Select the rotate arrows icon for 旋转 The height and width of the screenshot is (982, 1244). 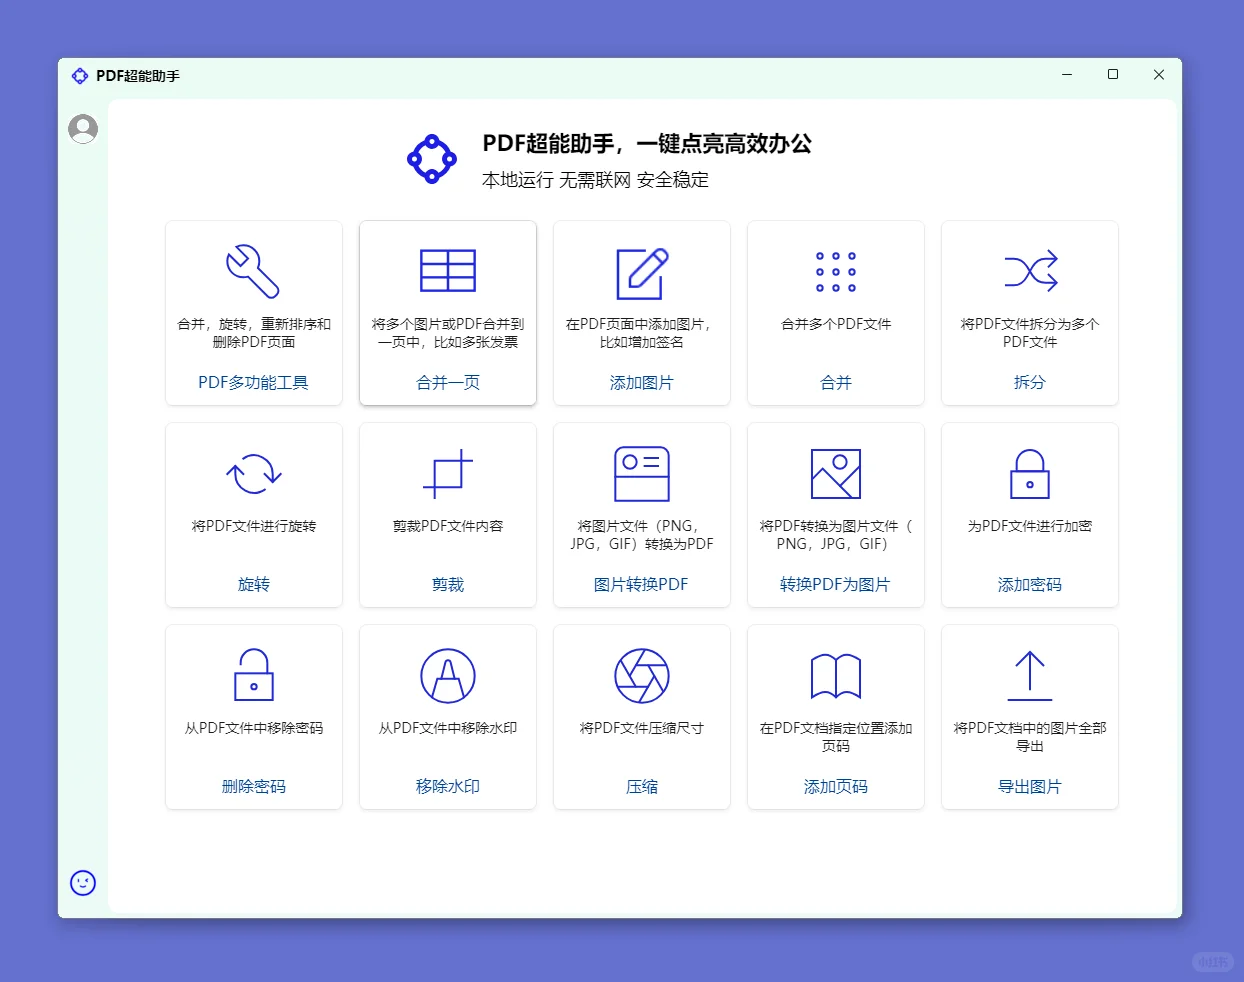pyautogui.click(x=253, y=474)
